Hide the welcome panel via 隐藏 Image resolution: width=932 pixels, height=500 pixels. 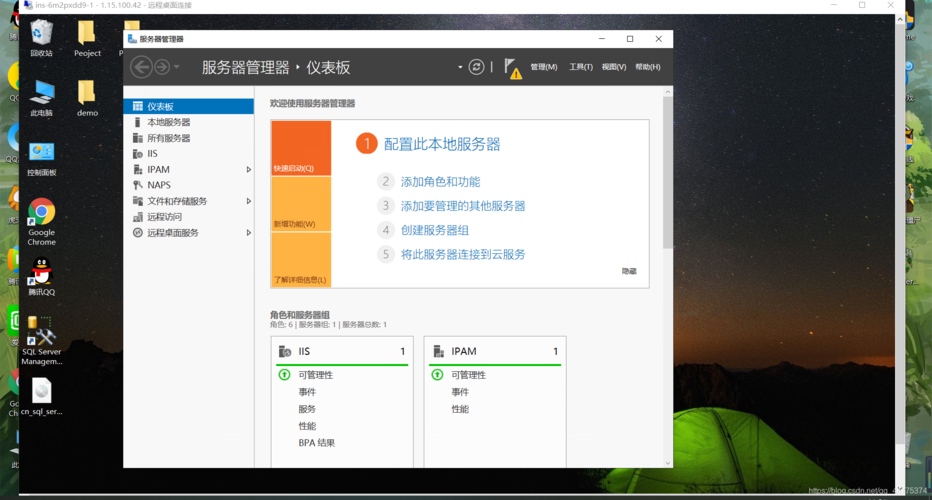tap(629, 271)
